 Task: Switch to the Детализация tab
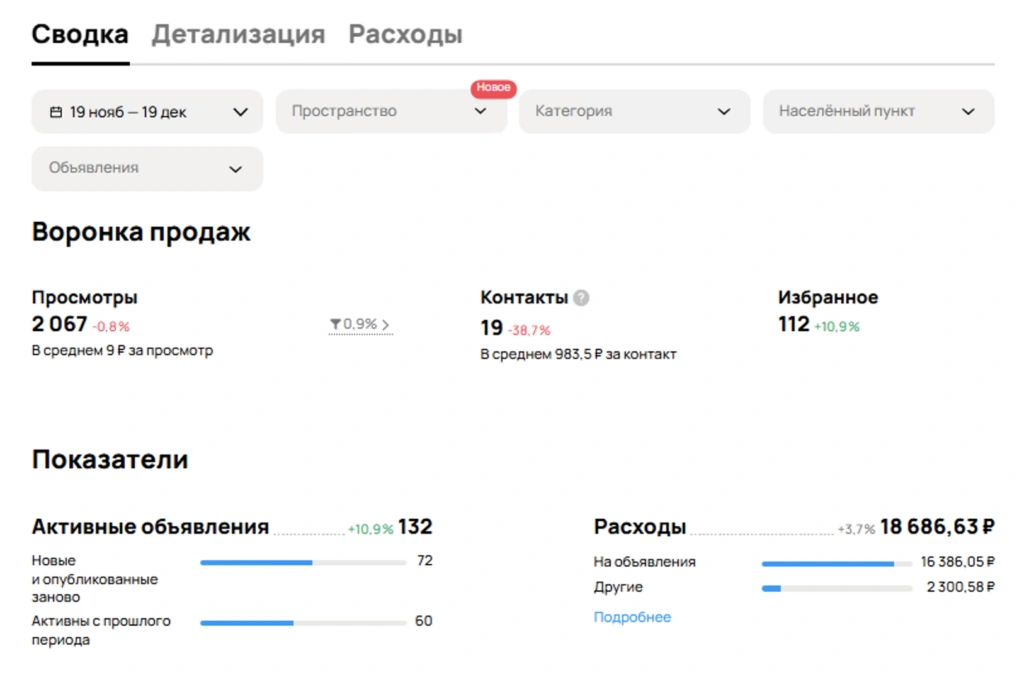pyautogui.click(x=238, y=34)
